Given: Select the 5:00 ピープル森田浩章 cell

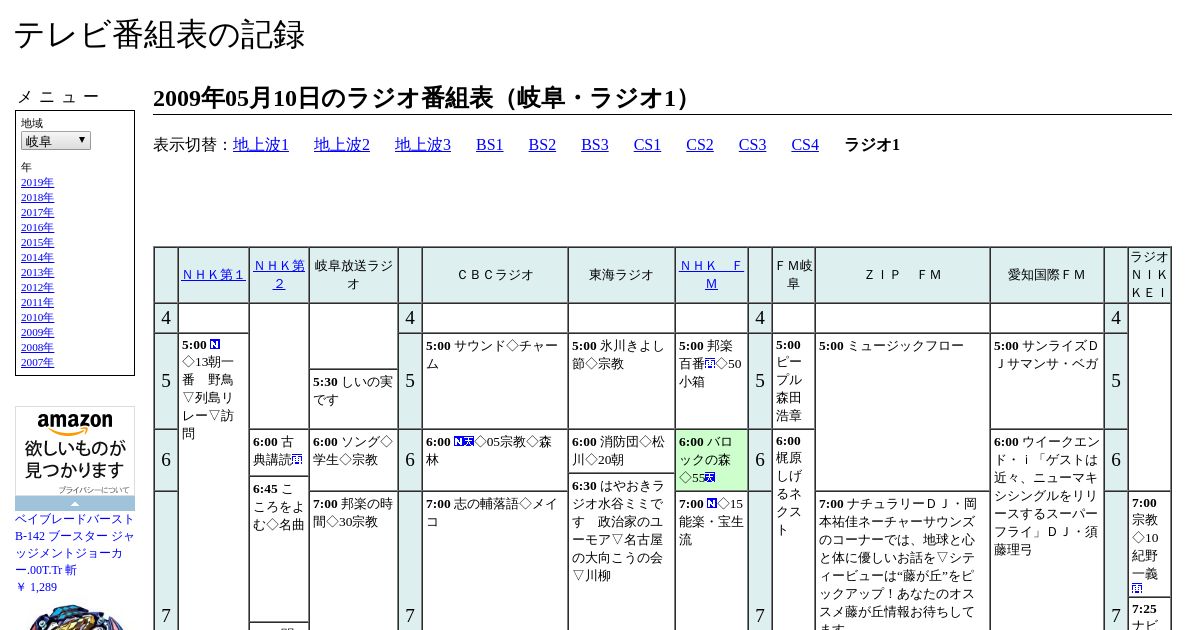Looking at the screenshot, I should point(793,381).
